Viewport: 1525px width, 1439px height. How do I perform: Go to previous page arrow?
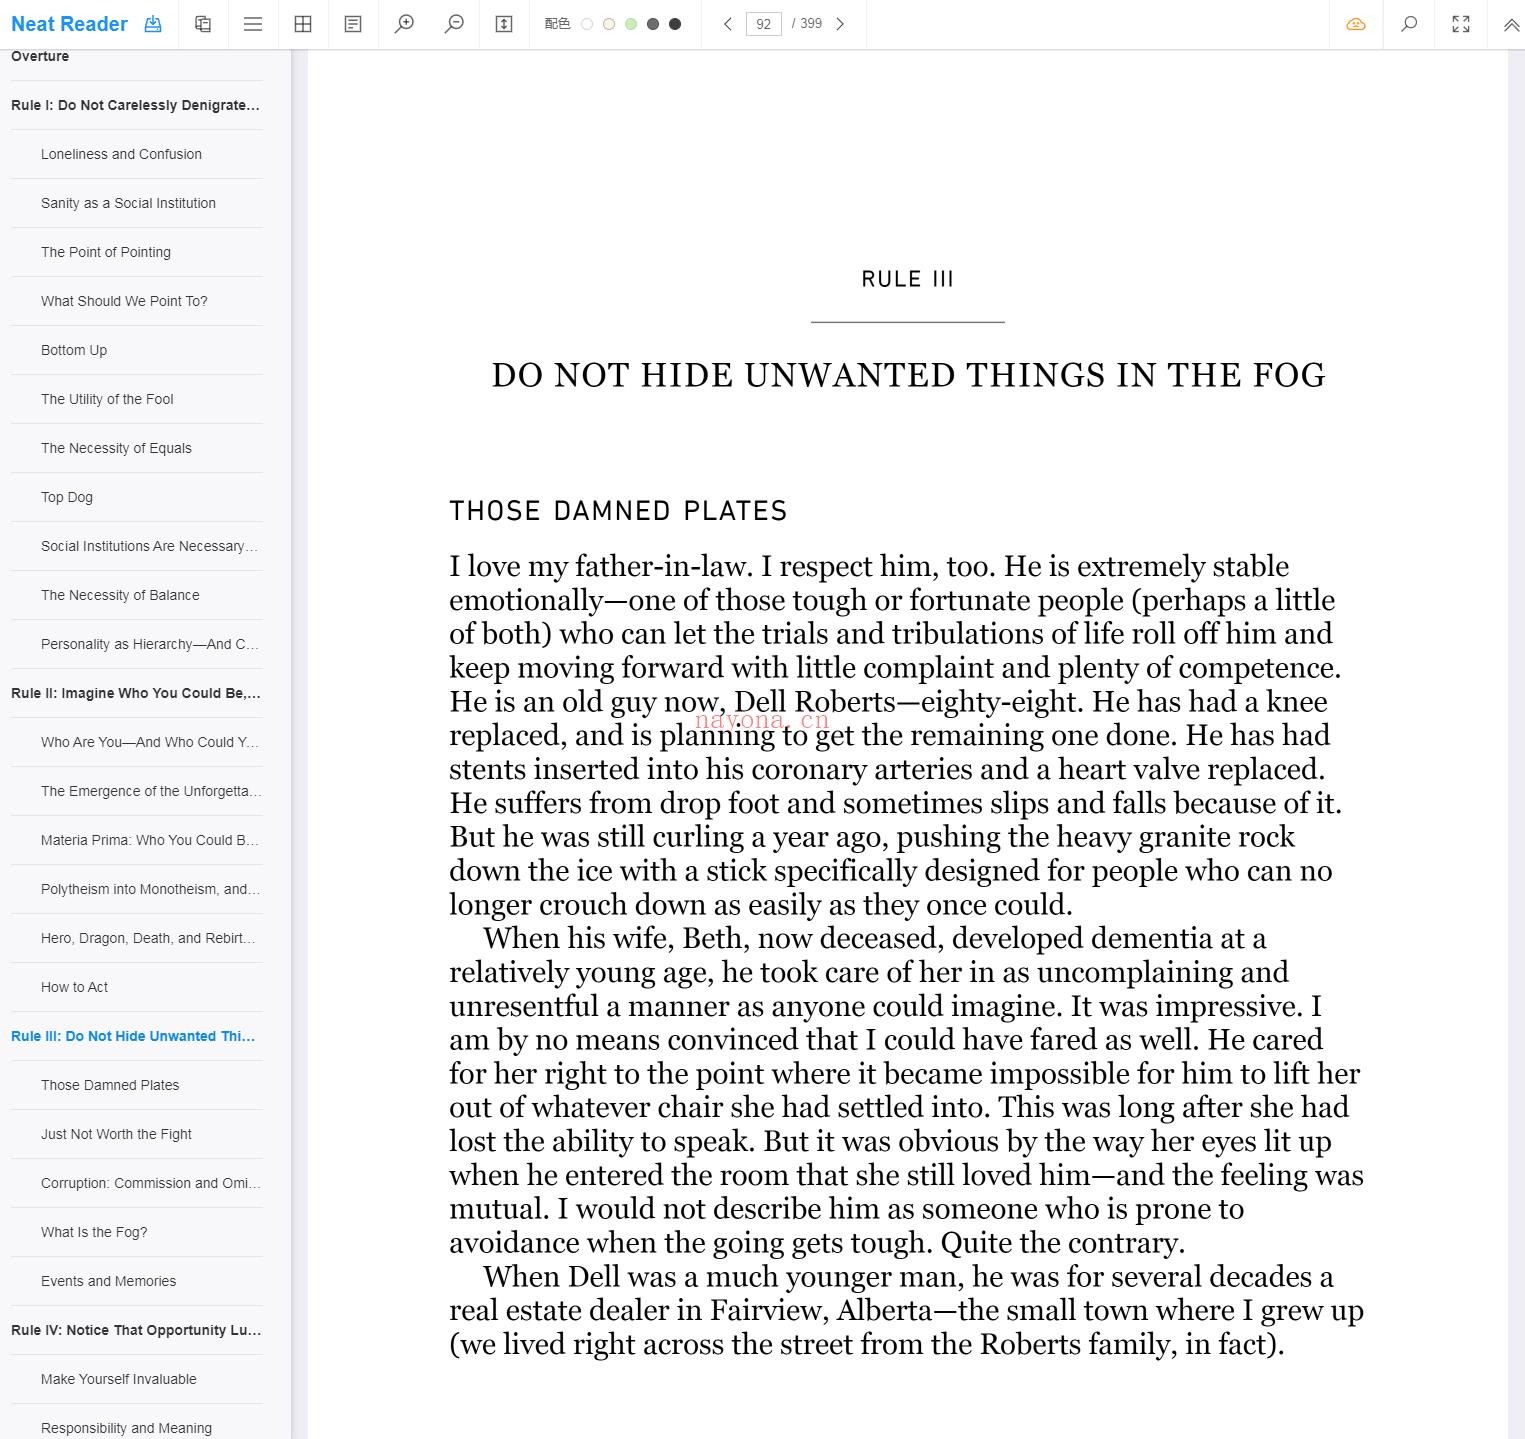coord(728,24)
